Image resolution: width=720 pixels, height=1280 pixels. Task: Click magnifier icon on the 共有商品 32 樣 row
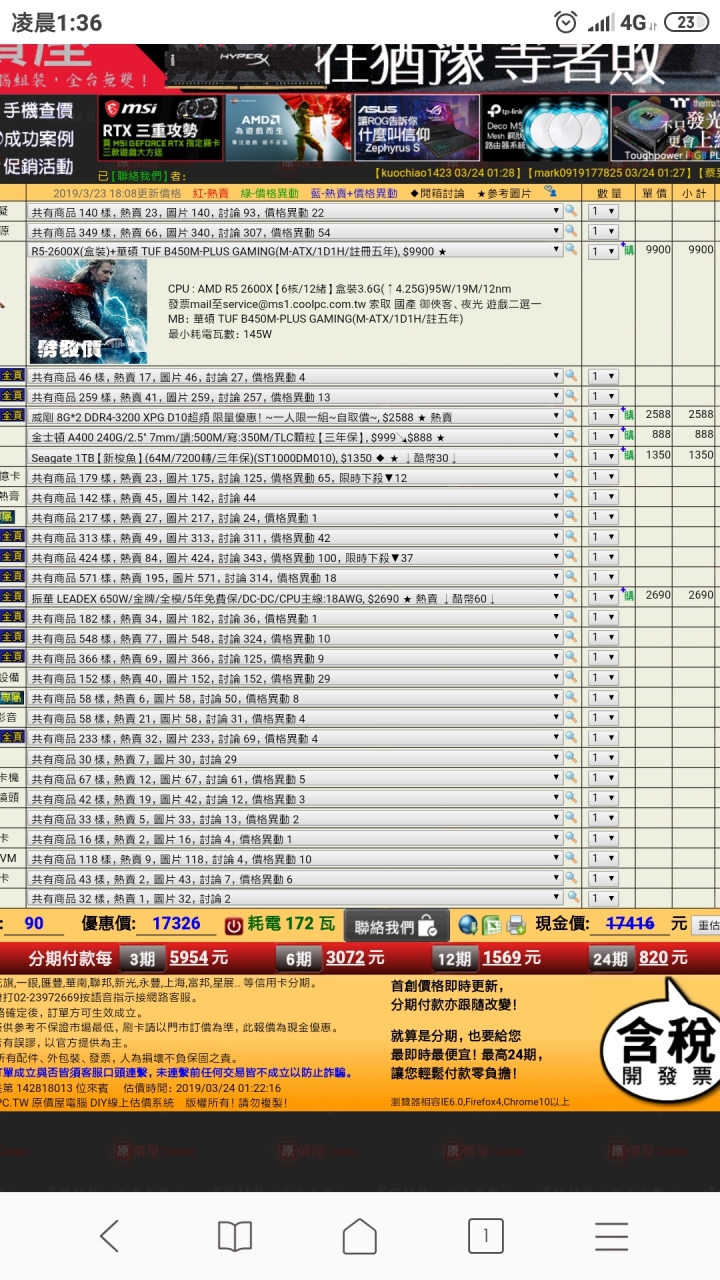coord(571,898)
